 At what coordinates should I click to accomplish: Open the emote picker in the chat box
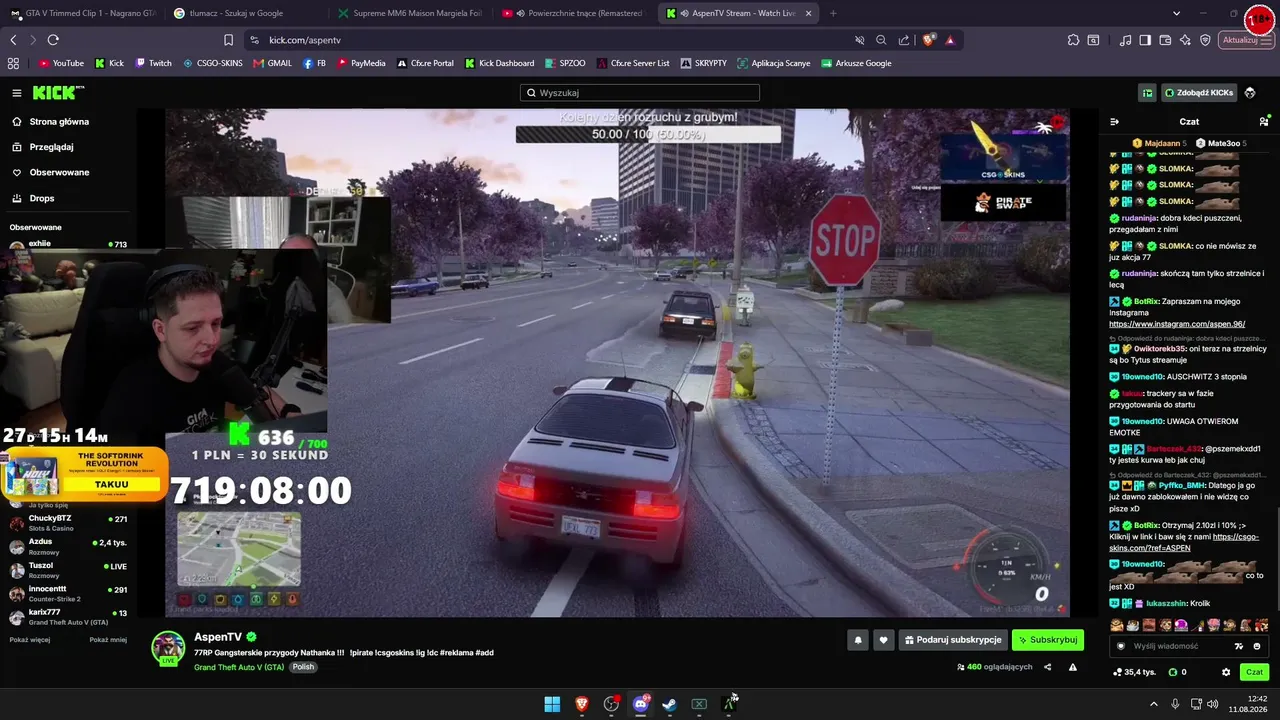1257,646
